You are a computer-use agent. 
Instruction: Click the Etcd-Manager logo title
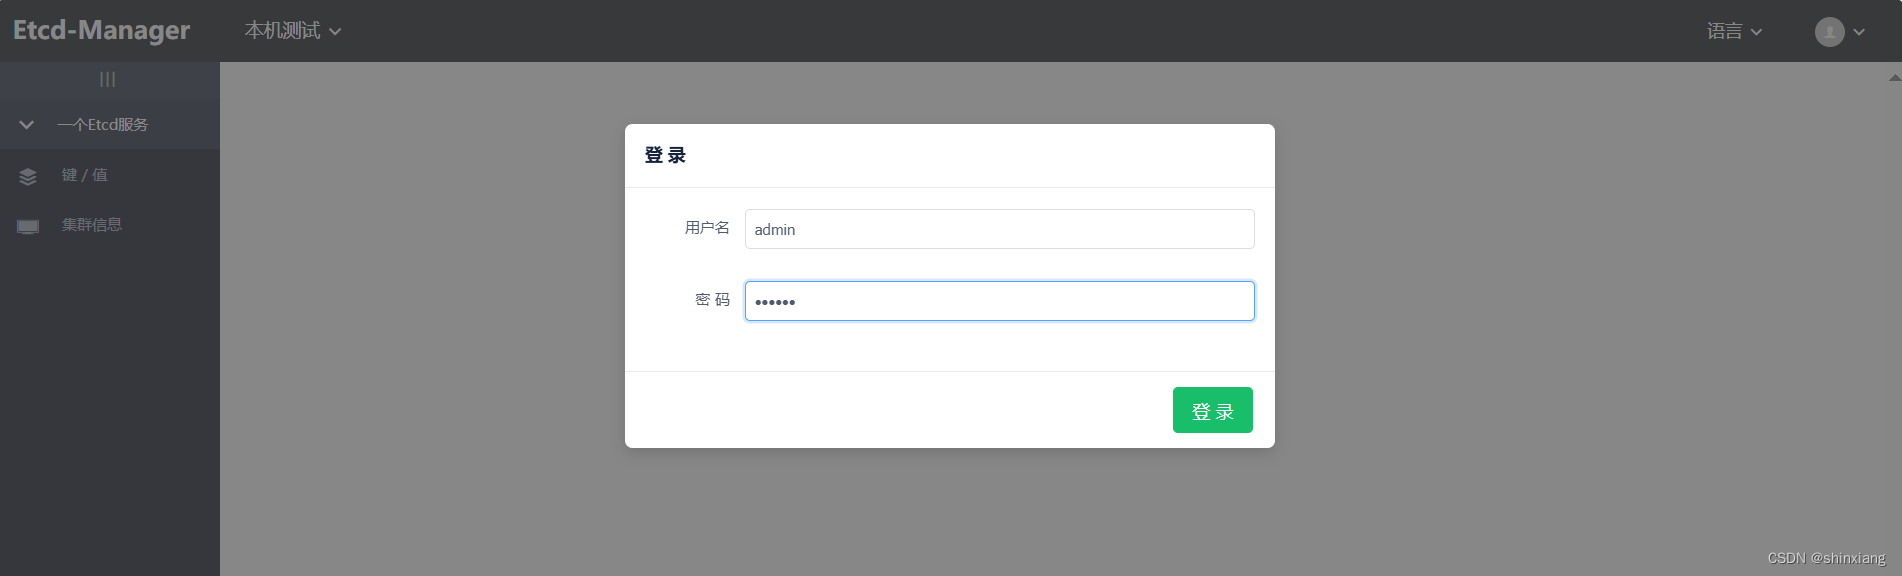click(x=101, y=30)
